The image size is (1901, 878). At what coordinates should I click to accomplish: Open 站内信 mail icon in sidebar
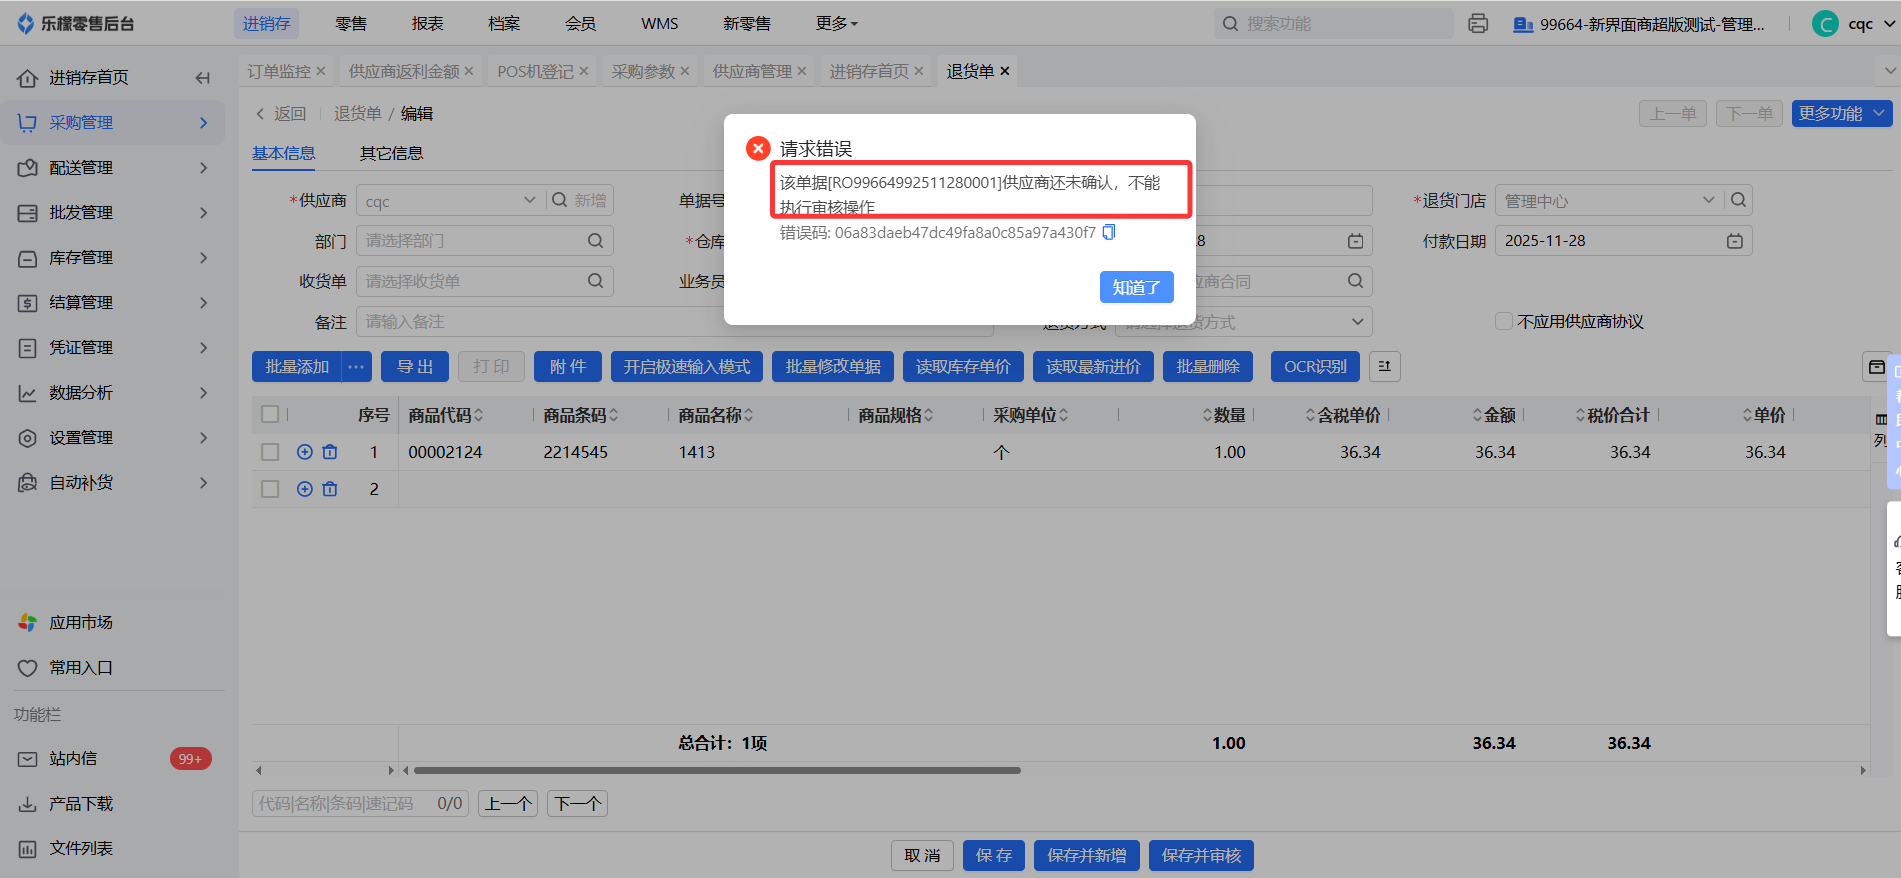coord(28,759)
